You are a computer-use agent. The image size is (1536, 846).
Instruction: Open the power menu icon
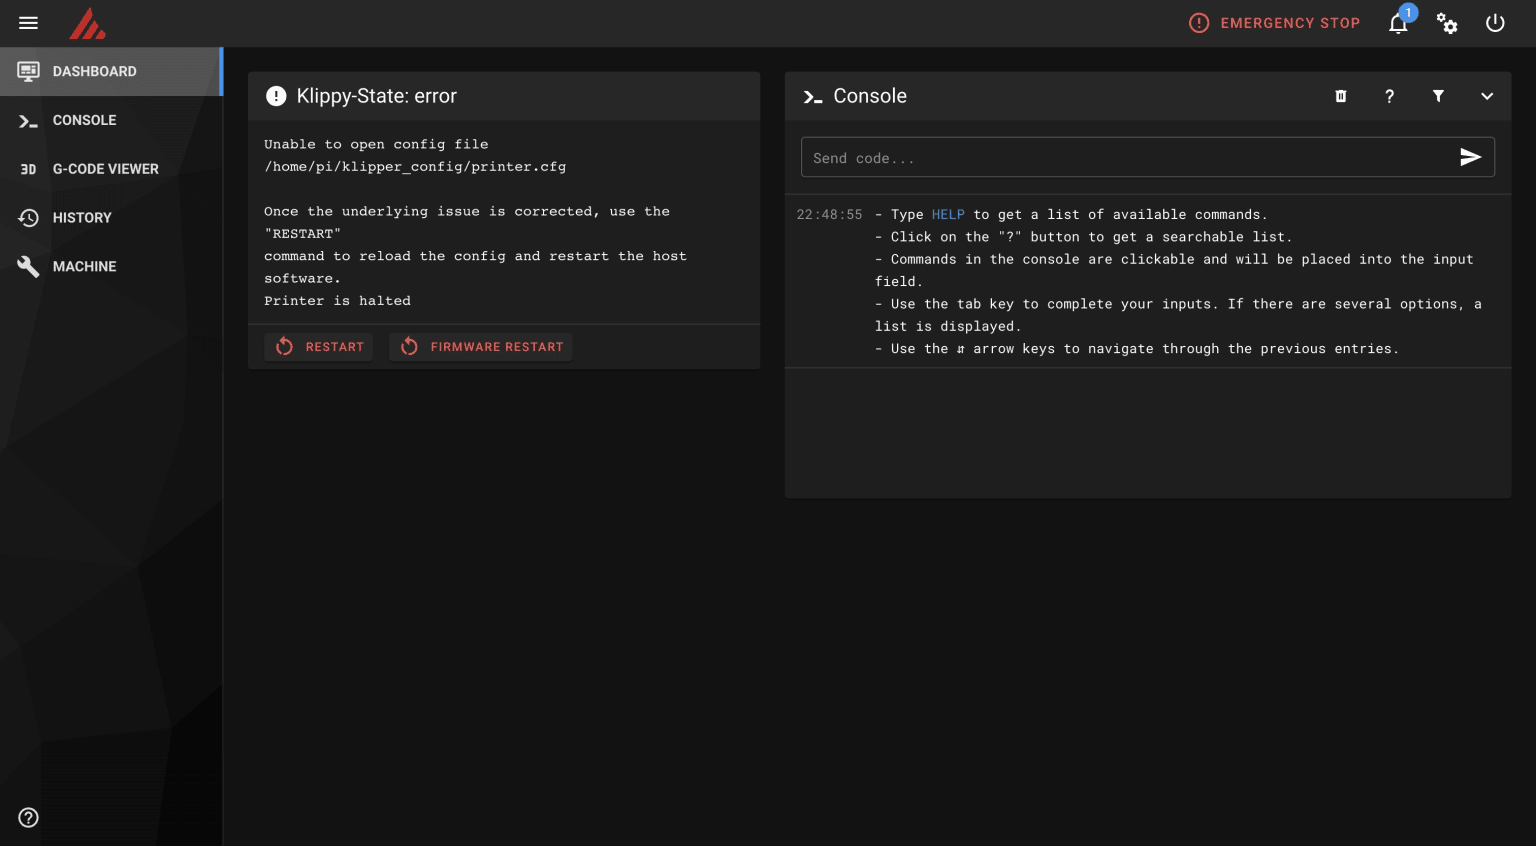point(1495,23)
